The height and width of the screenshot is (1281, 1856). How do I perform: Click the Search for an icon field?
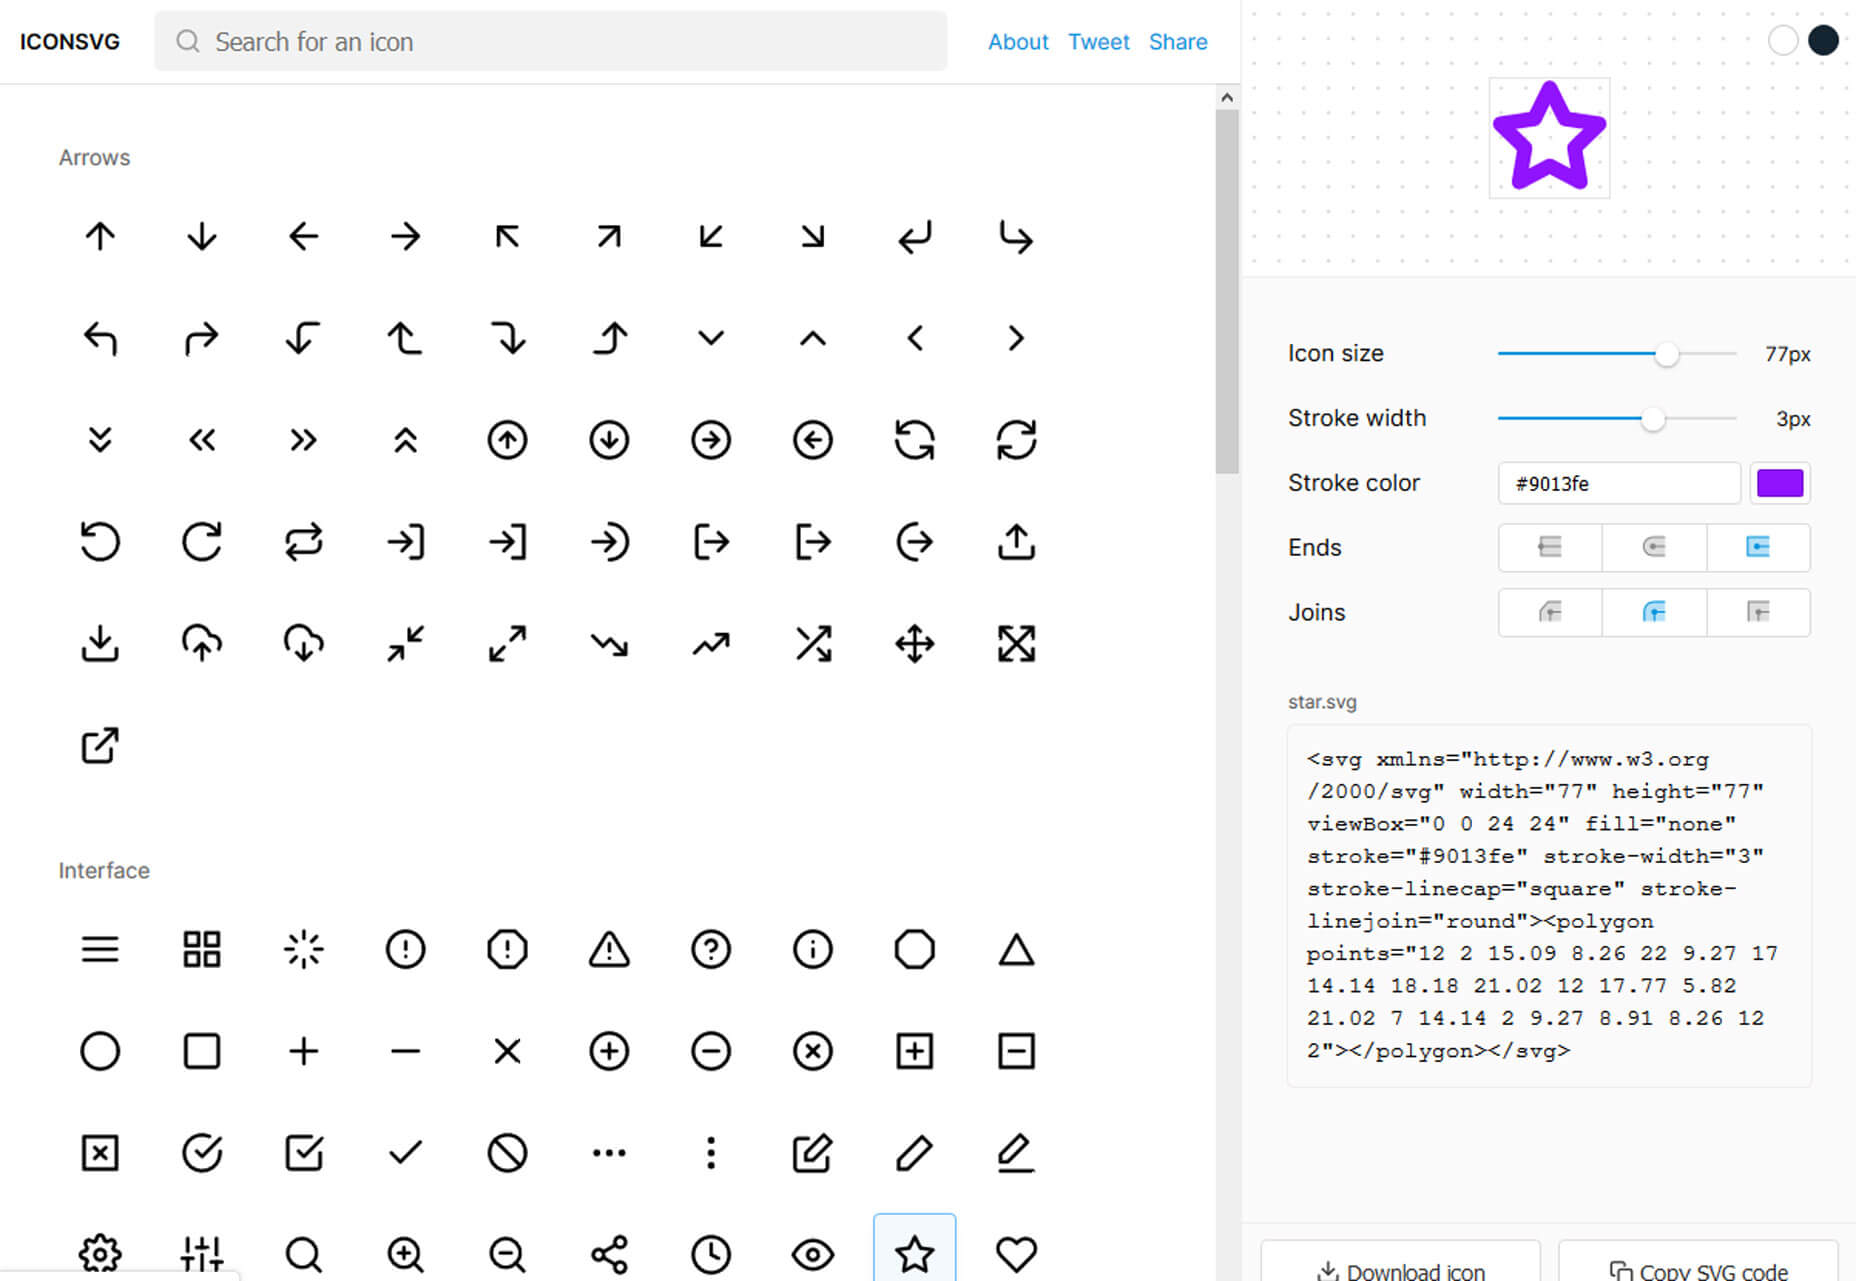[550, 42]
